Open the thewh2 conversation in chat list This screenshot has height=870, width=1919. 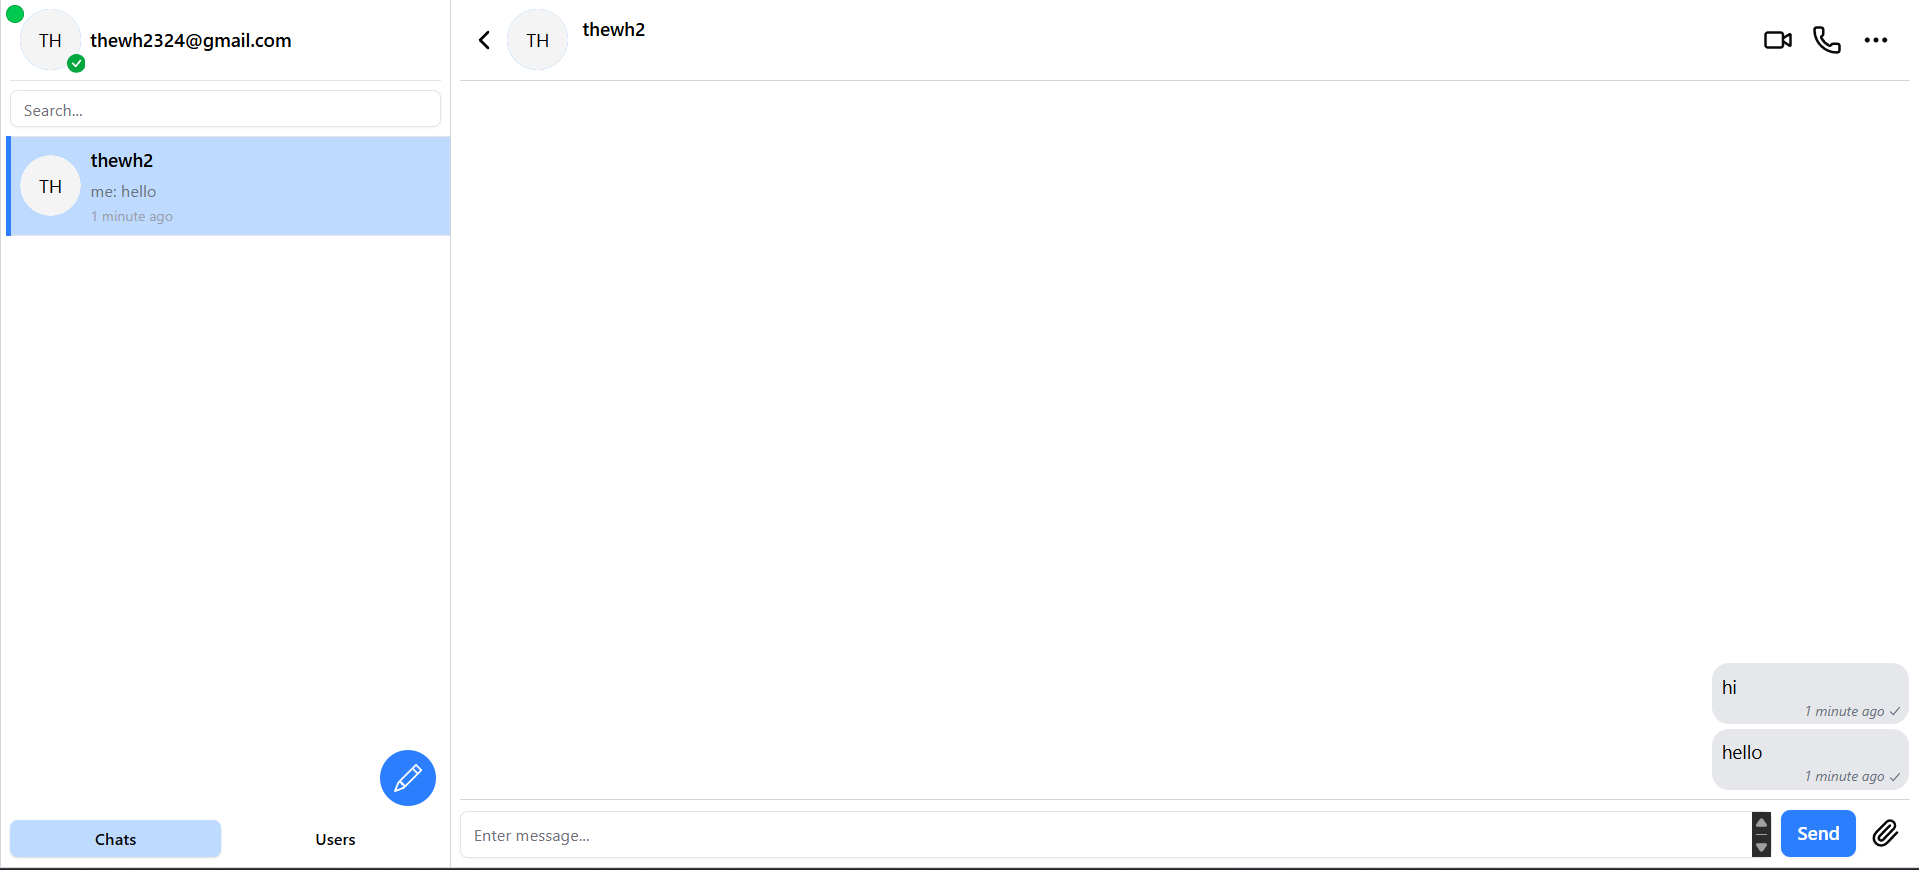tap(229, 186)
